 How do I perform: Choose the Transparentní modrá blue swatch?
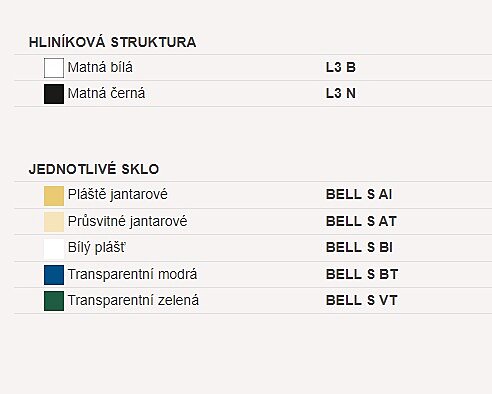pos(54,275)
